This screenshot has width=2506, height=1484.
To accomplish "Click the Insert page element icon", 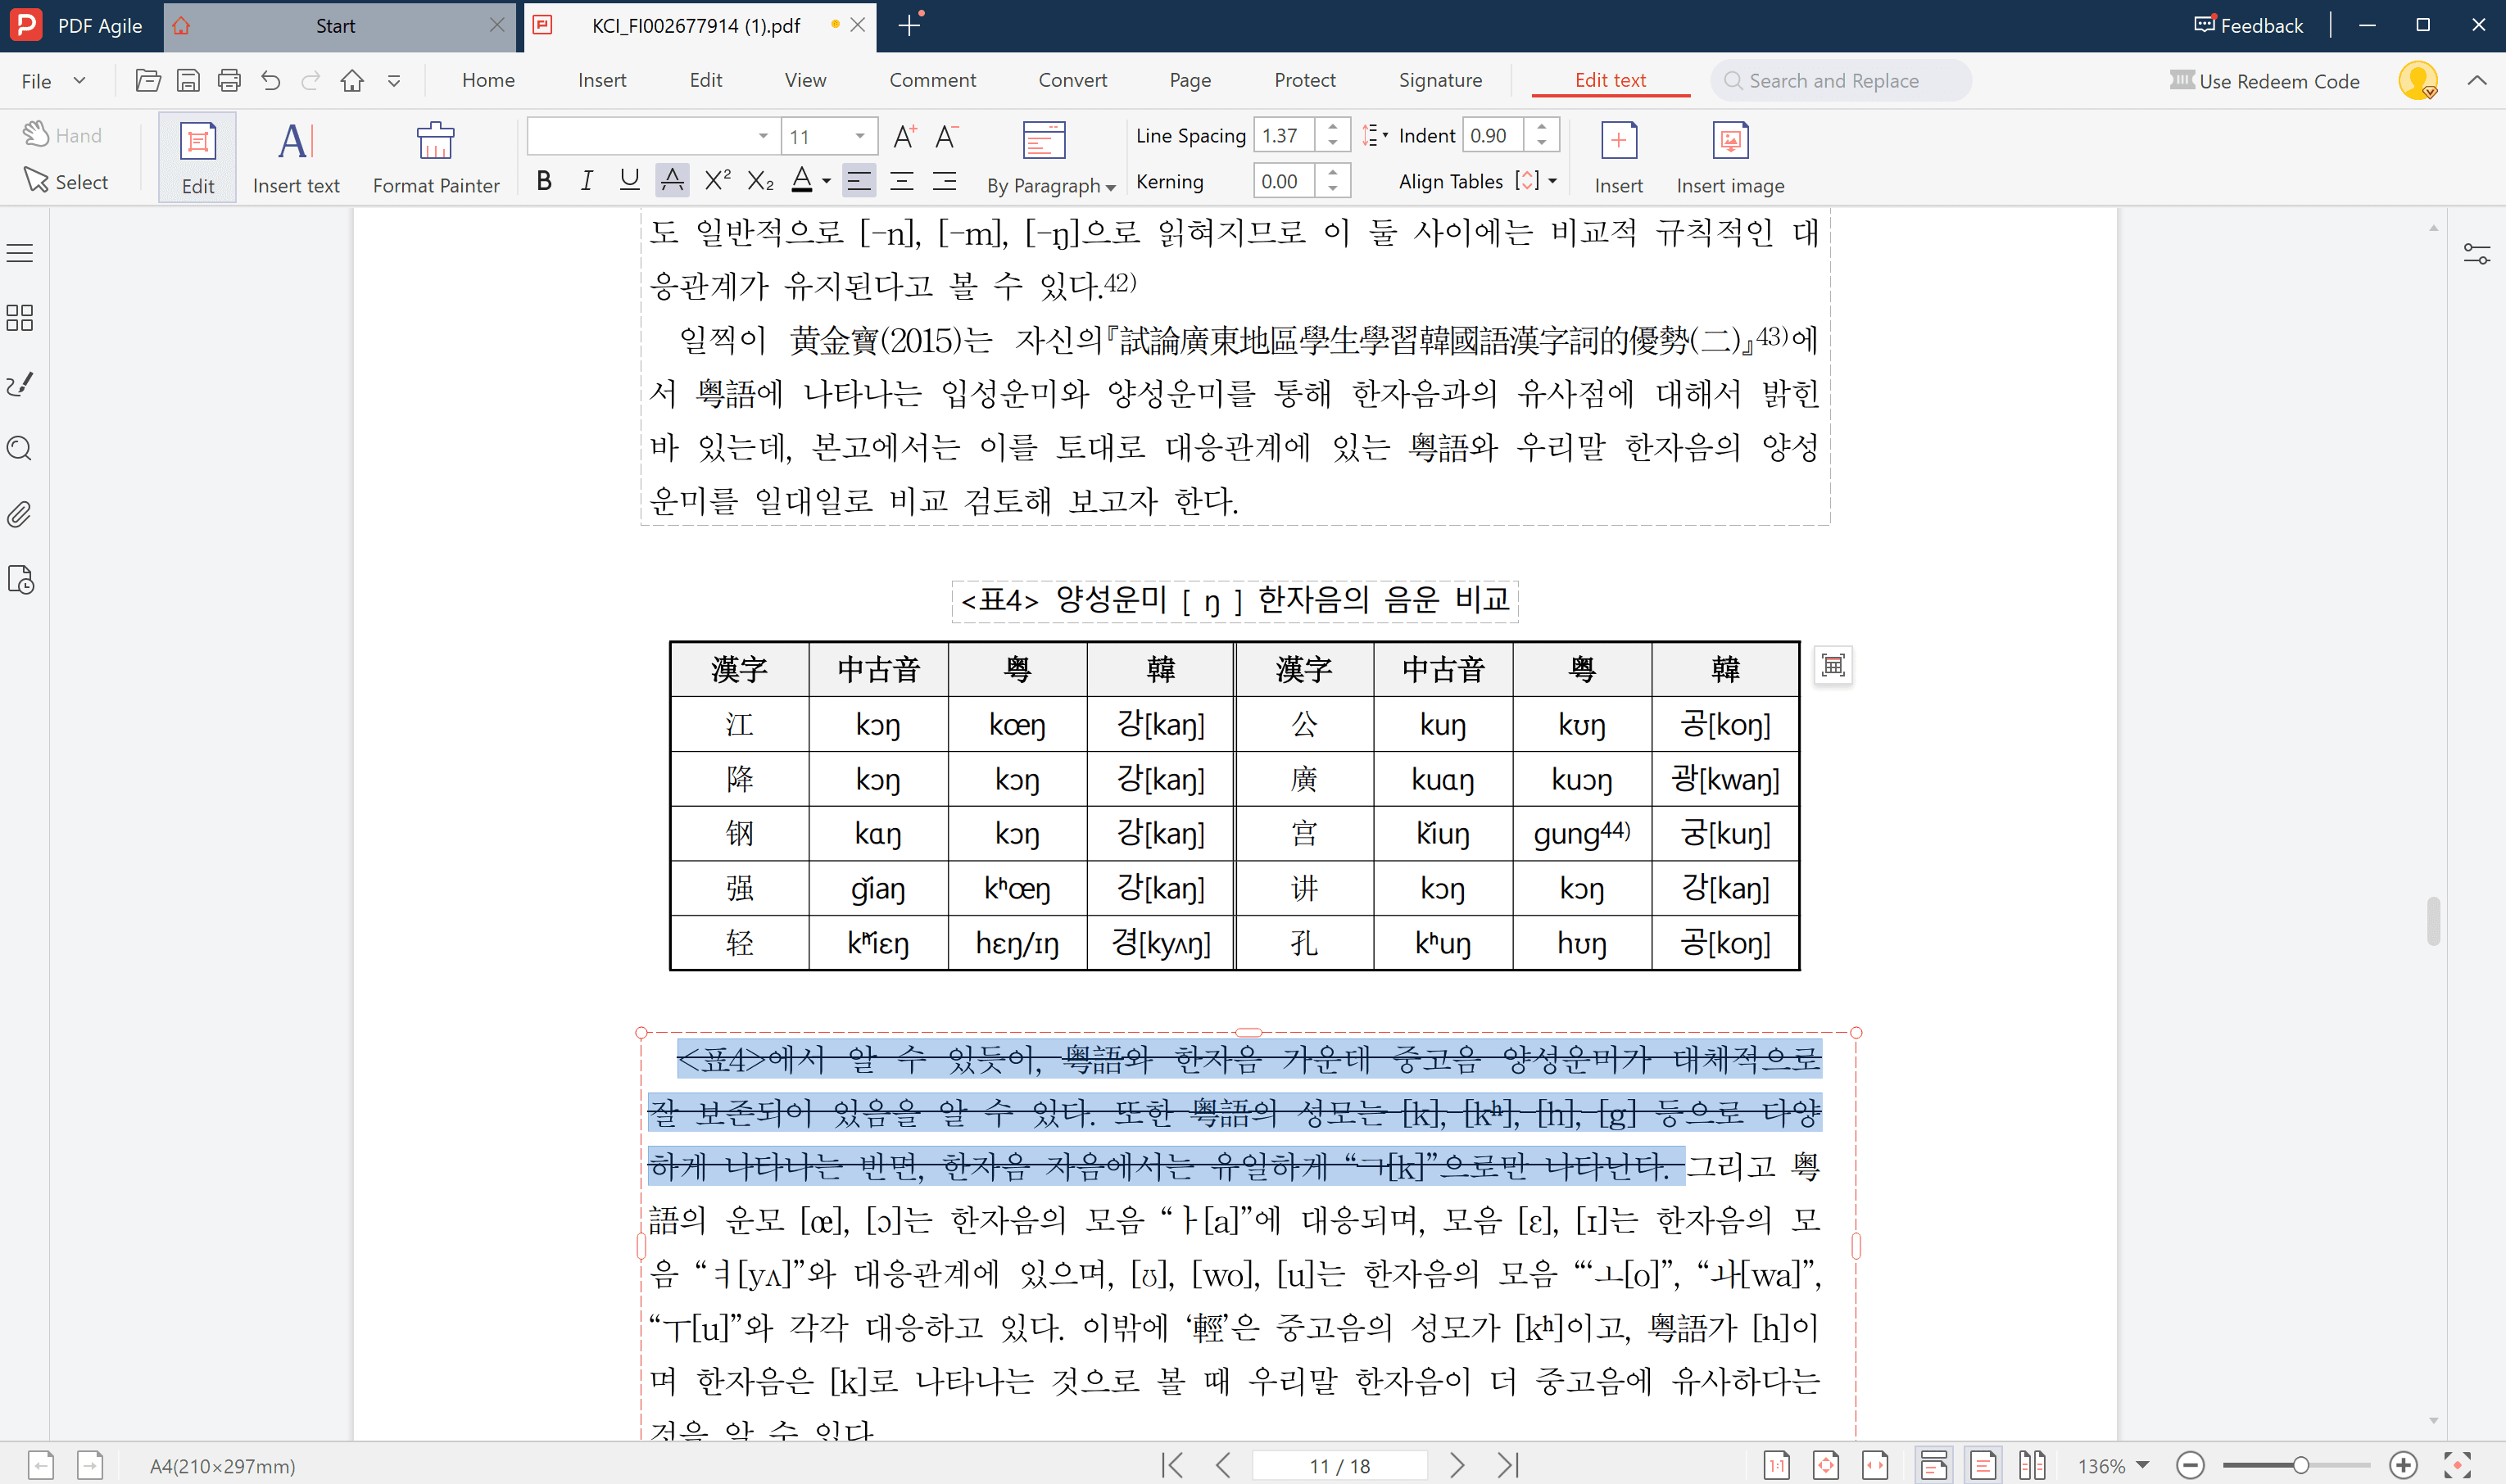I will pyautogui.click(x=1618, y=157).
